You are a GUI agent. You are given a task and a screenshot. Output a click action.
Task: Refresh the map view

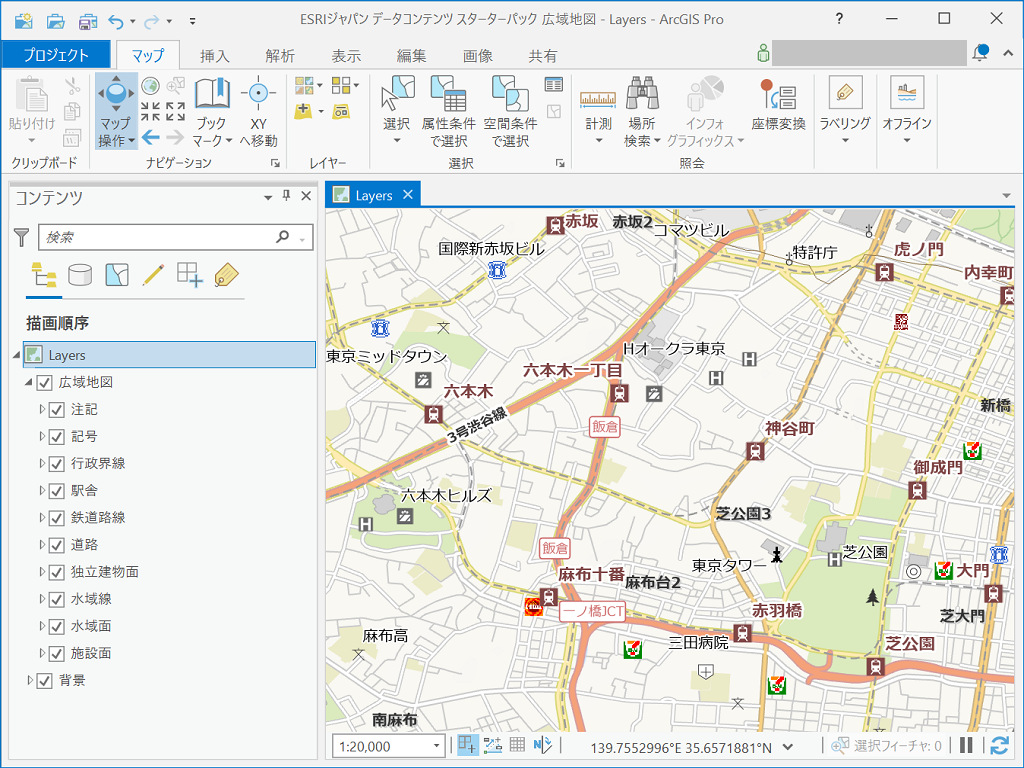click(998, 745)
